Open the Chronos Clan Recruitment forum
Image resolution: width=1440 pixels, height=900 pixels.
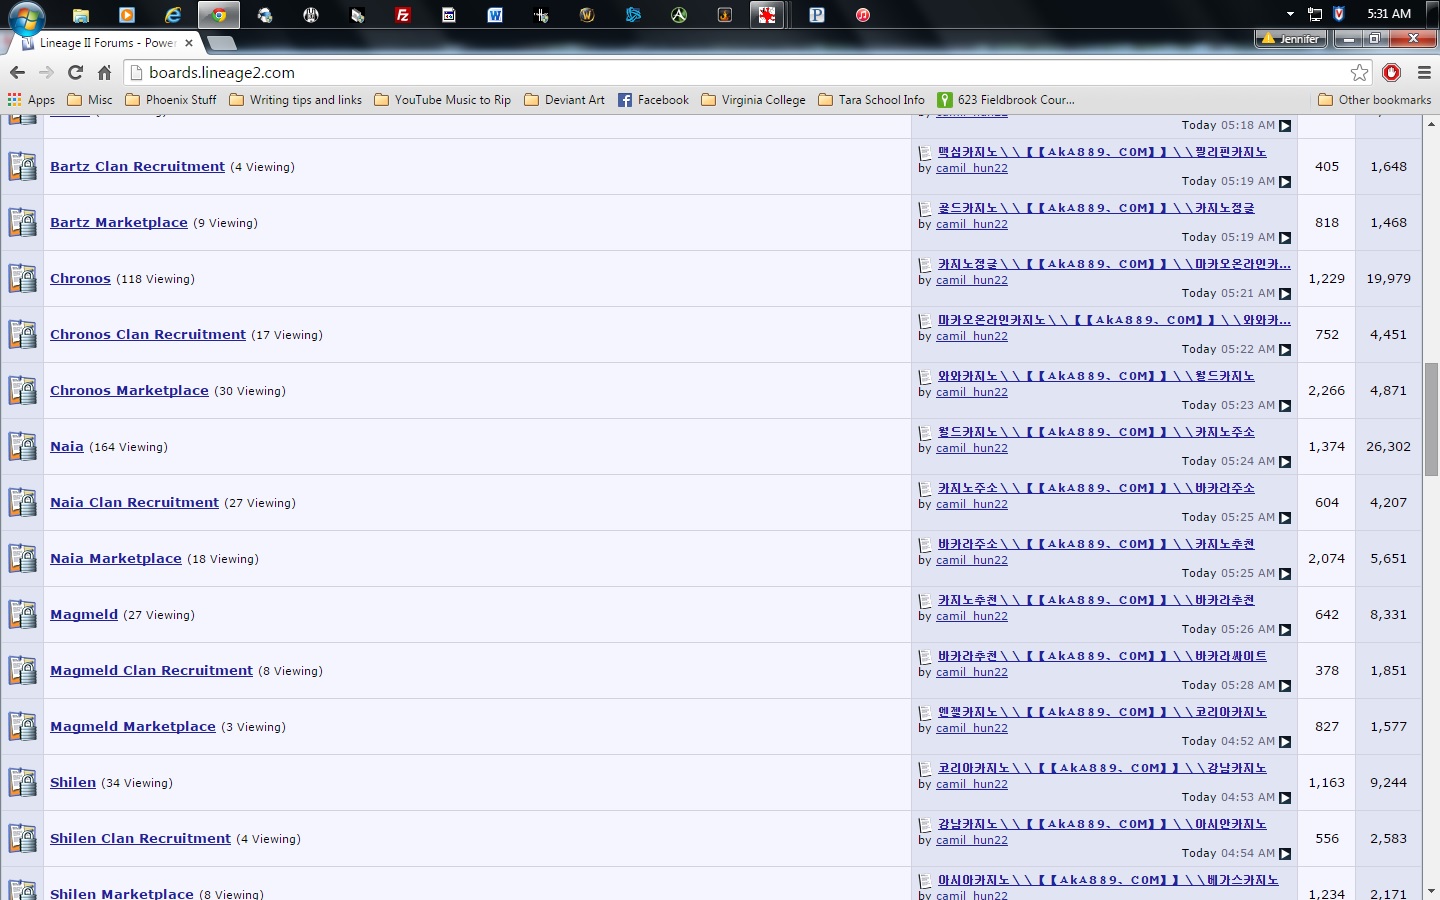[x=148, y=334]
